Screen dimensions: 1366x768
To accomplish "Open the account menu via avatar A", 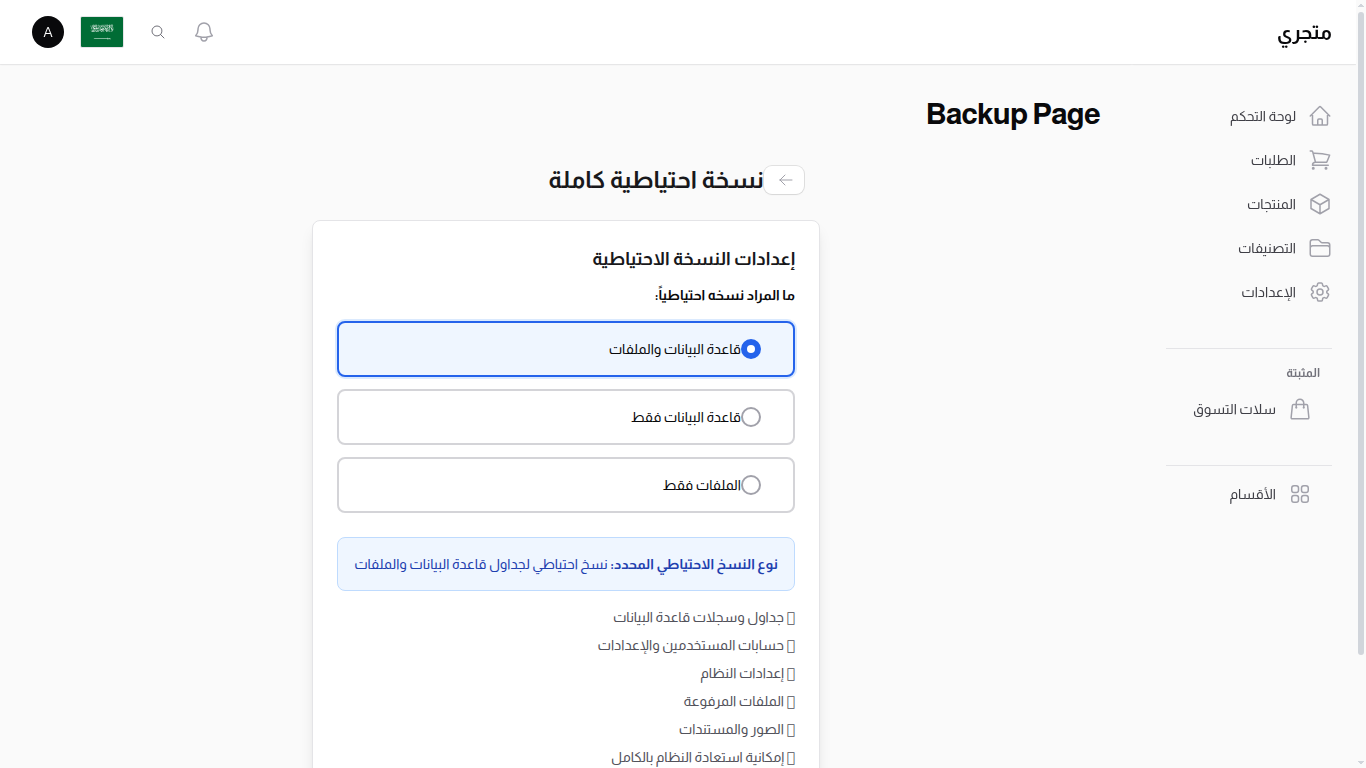I will [47, 32].
